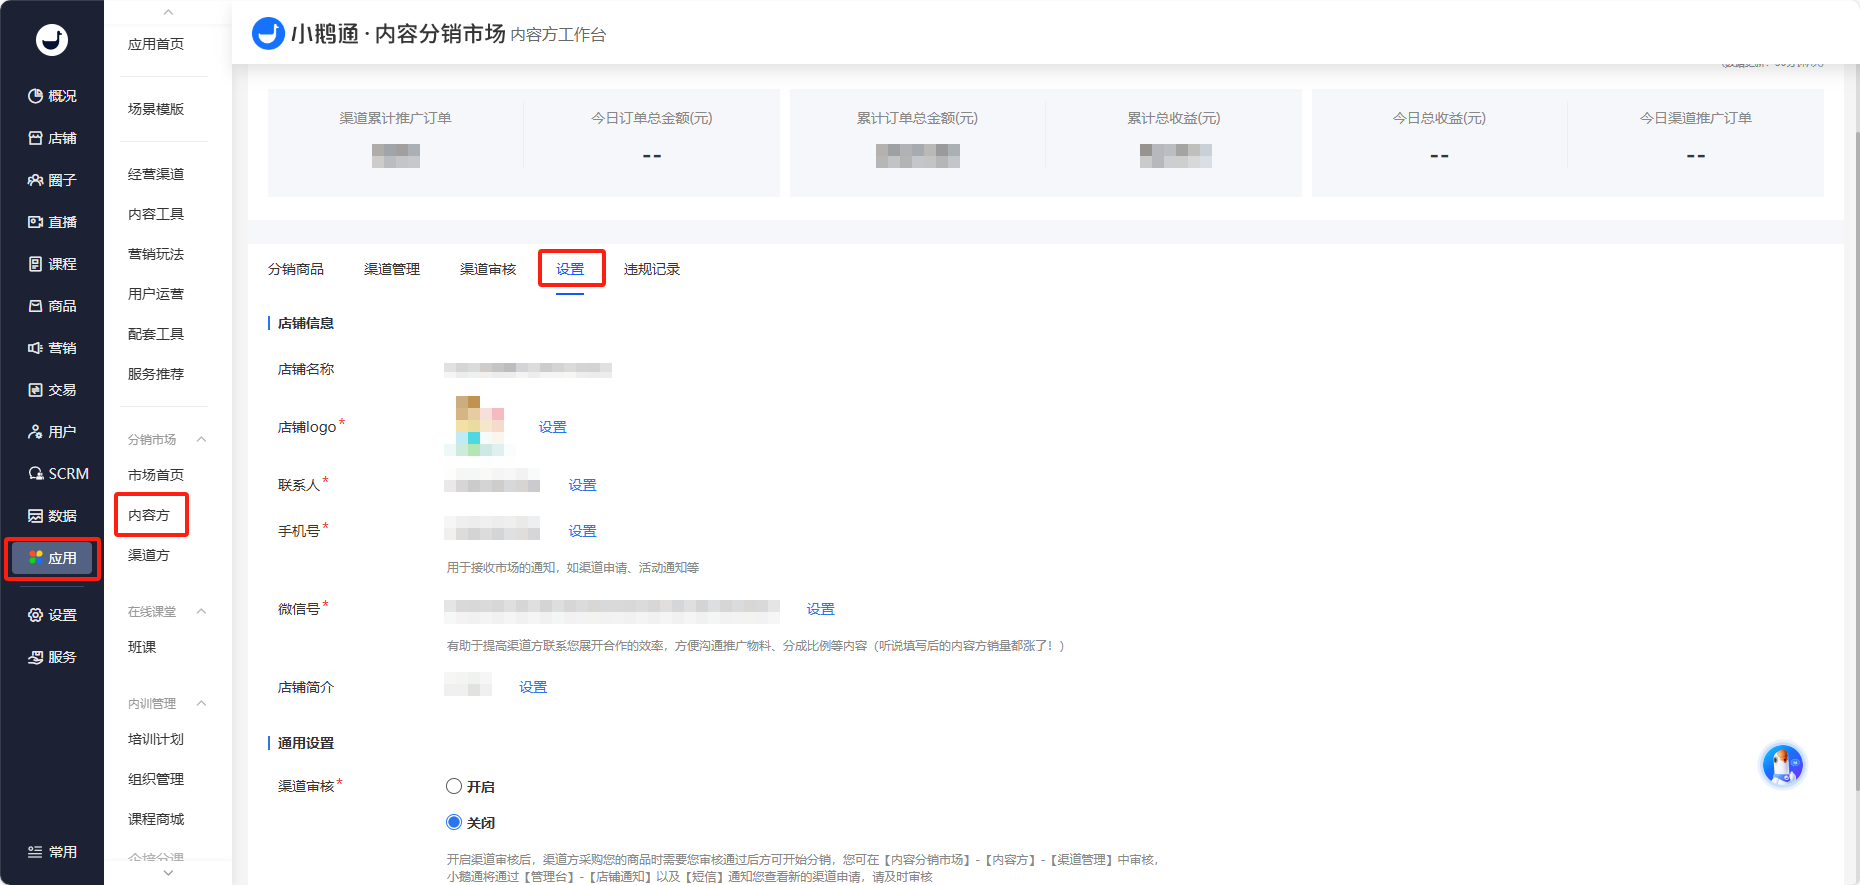Click 设置 link beside 联系人

tap(583, 485)
